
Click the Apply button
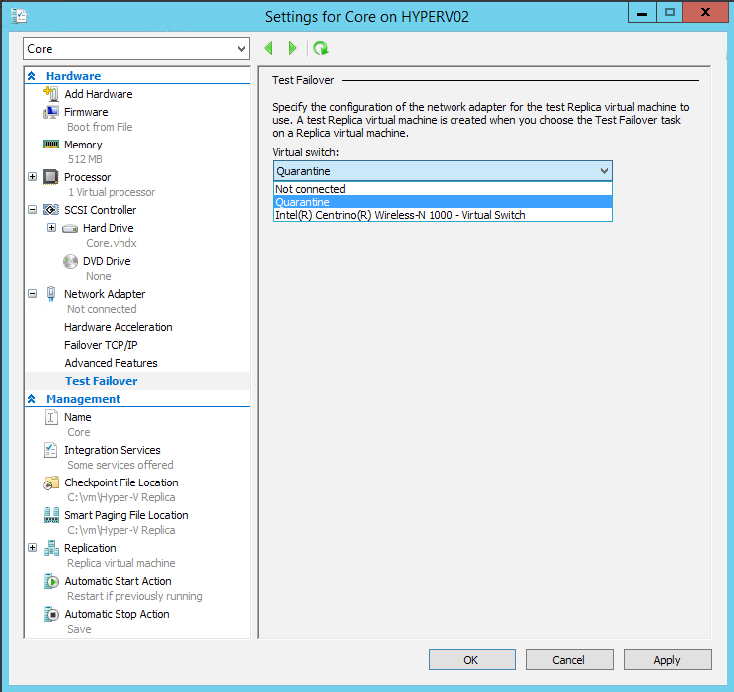point(668,660)
